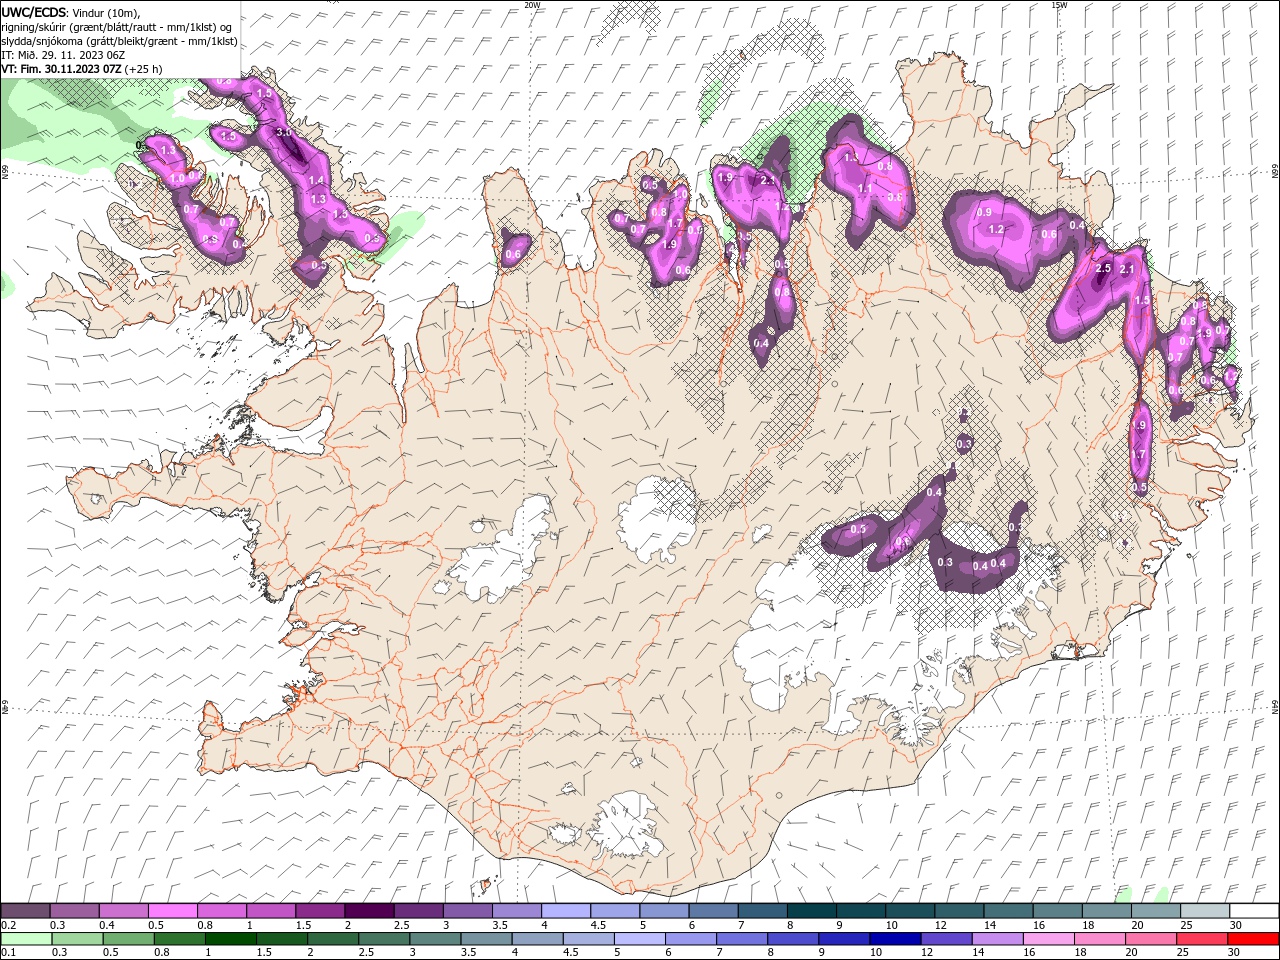1280x960 pixels.
Task: Select the grey-green 3 rain legend swatch
Action: (435, 939)
